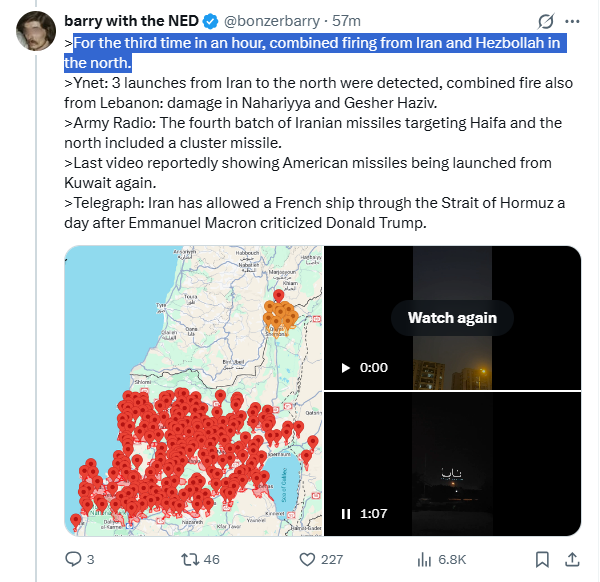Click the 57m timestamp link
600x582 pixels.
[x=348, y=21]
